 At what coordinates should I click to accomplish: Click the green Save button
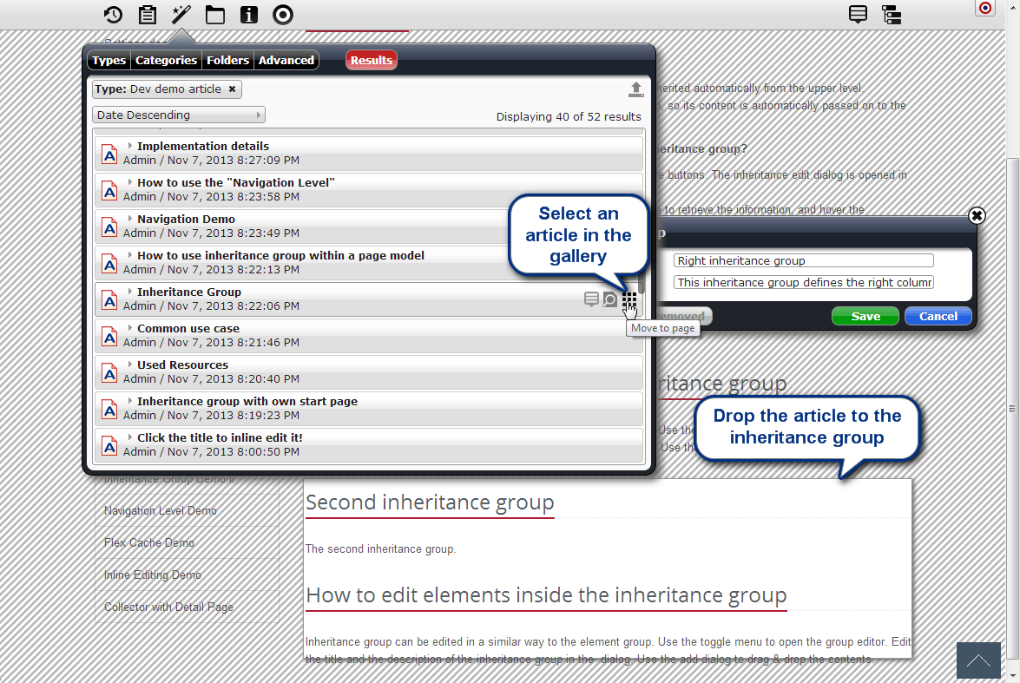tap(865, 316)
